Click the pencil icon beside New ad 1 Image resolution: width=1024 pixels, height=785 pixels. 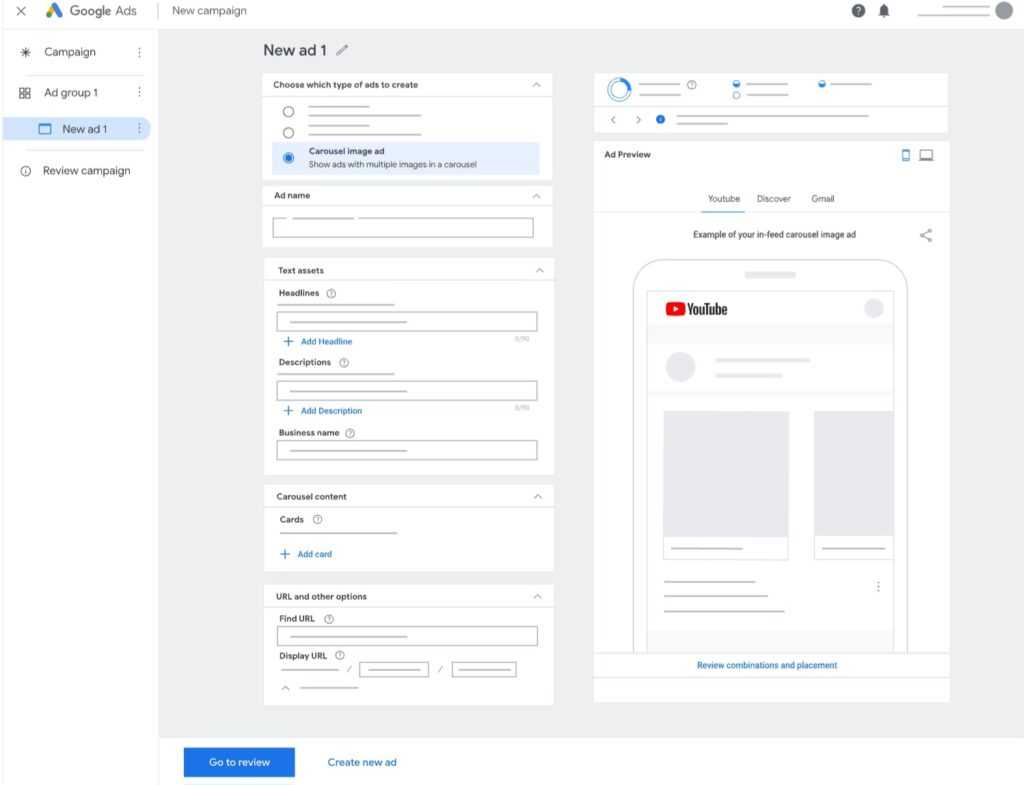coord(343,50)
